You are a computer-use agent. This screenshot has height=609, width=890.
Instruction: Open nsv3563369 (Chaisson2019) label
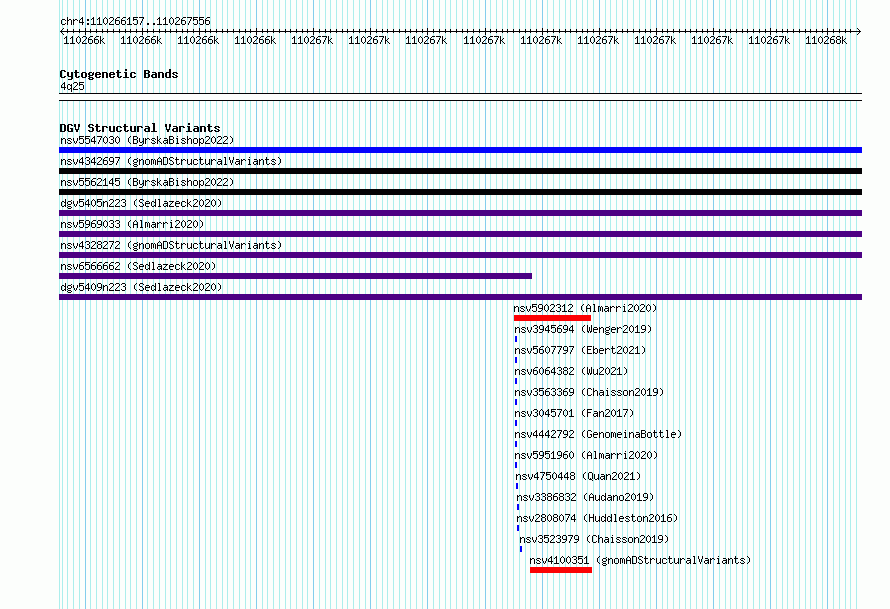click(589, 392)
